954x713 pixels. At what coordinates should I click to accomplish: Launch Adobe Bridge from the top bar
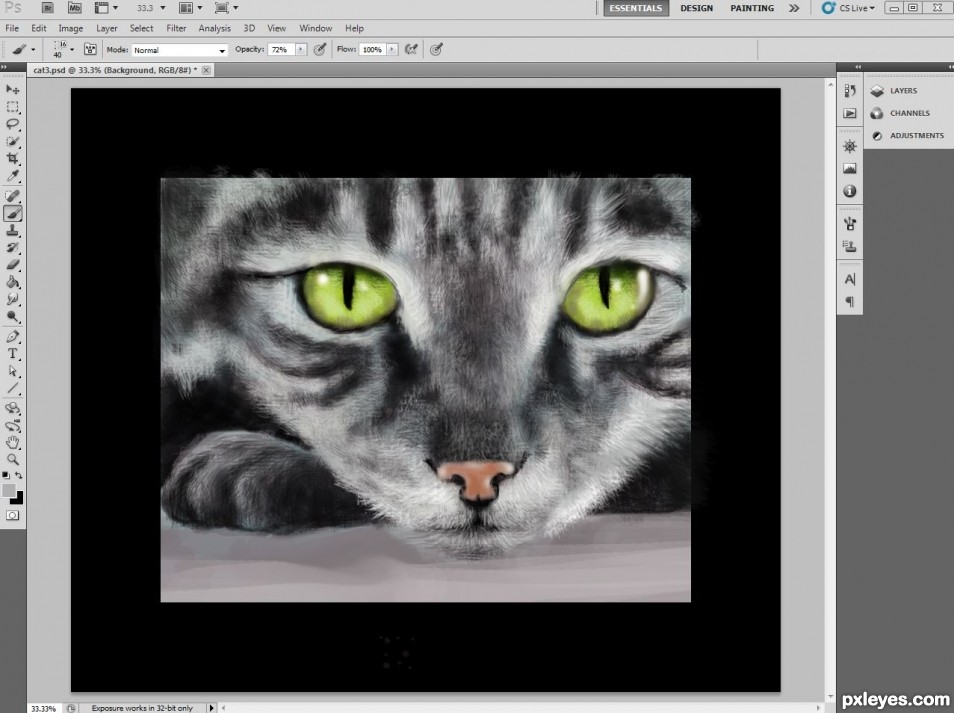coord(47,8)
